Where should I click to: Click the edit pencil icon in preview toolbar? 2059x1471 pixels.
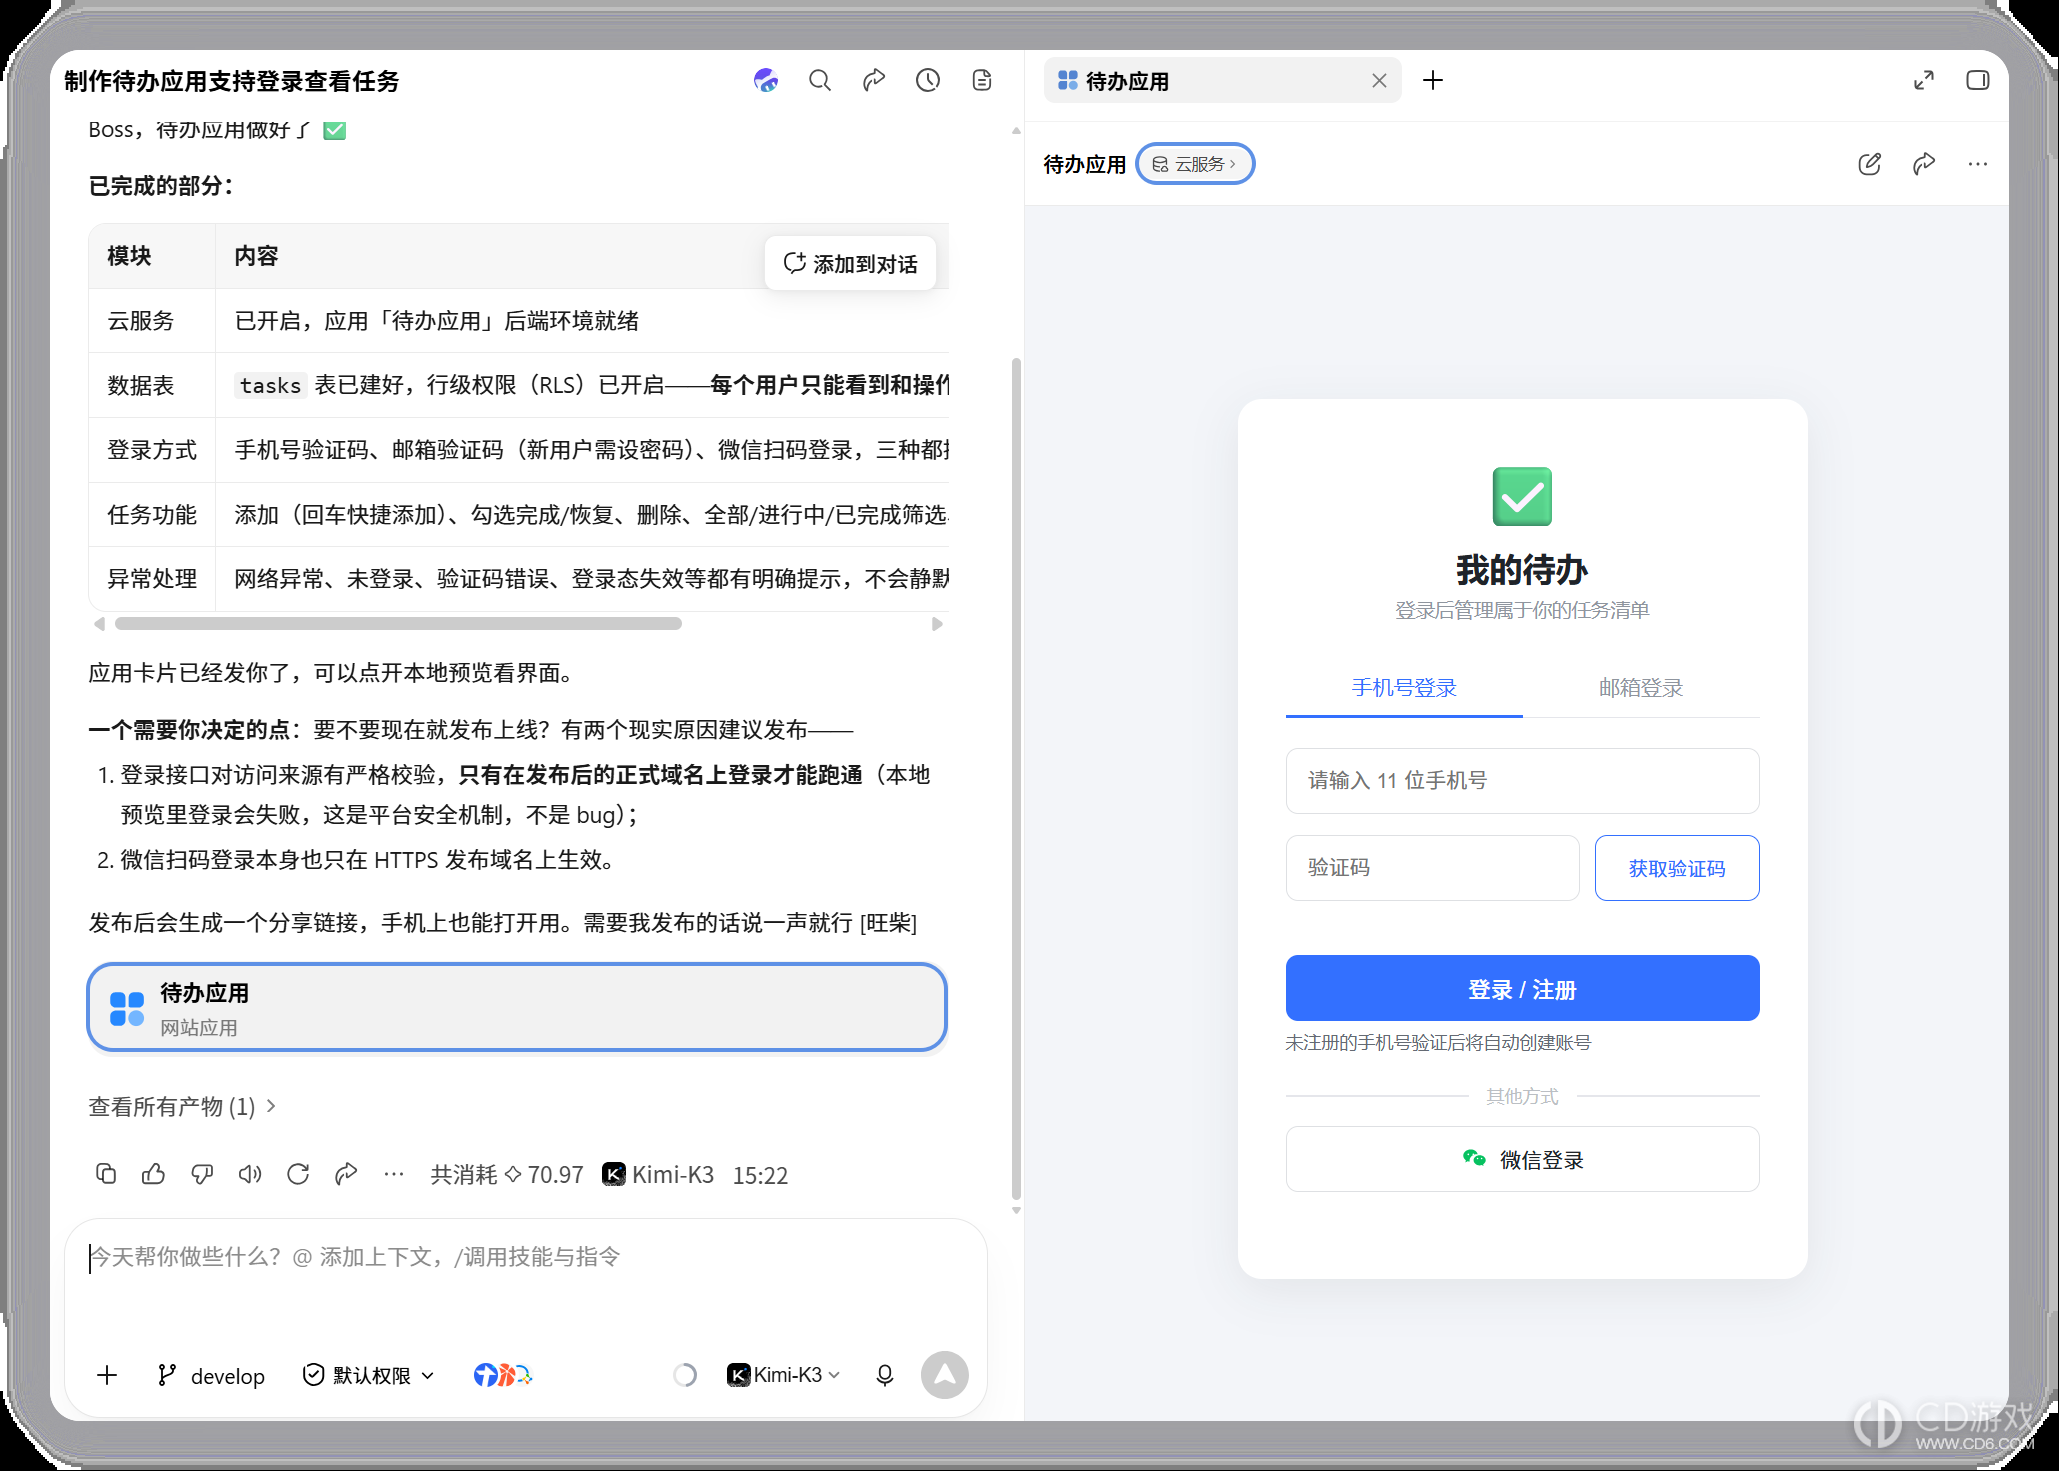(1870, 164)
